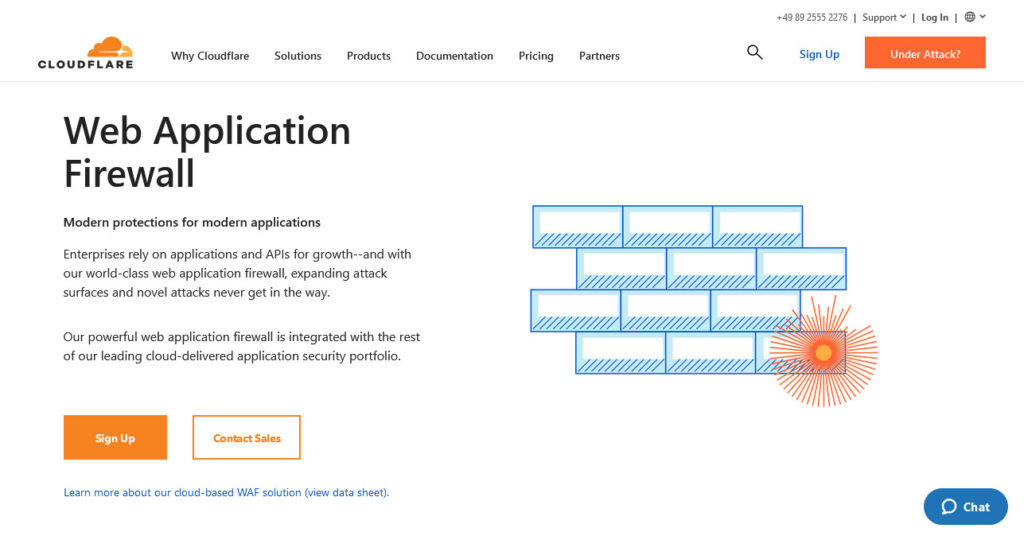Viewport: 1024px width, 536px height.
Task: Click the Web Application Firewall heading
Action: click(x=207, y=151)
